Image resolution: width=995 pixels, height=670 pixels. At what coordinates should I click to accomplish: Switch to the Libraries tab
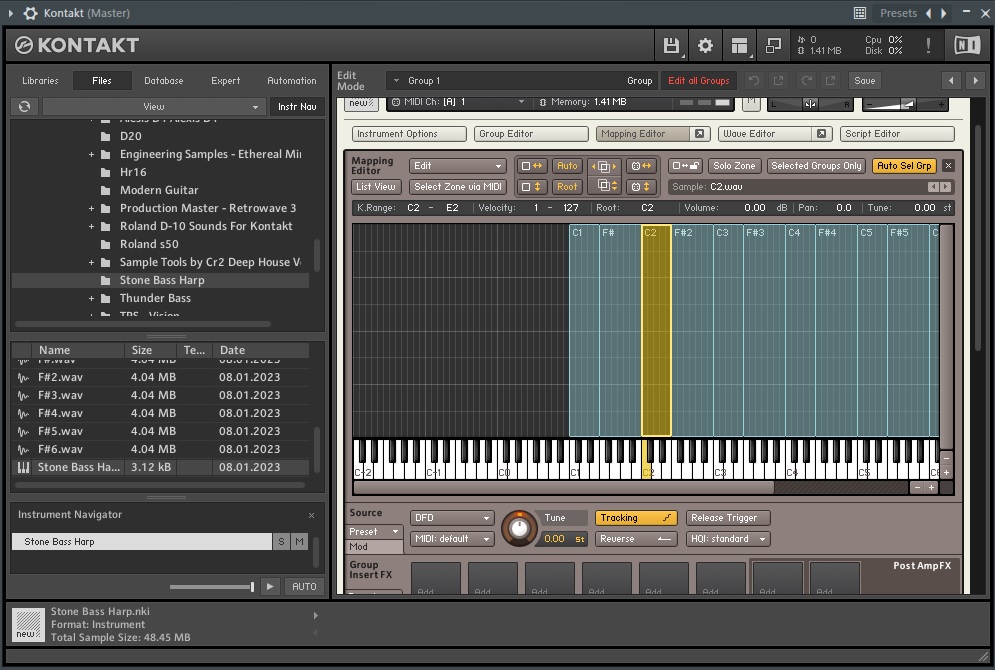click(40, 81)
